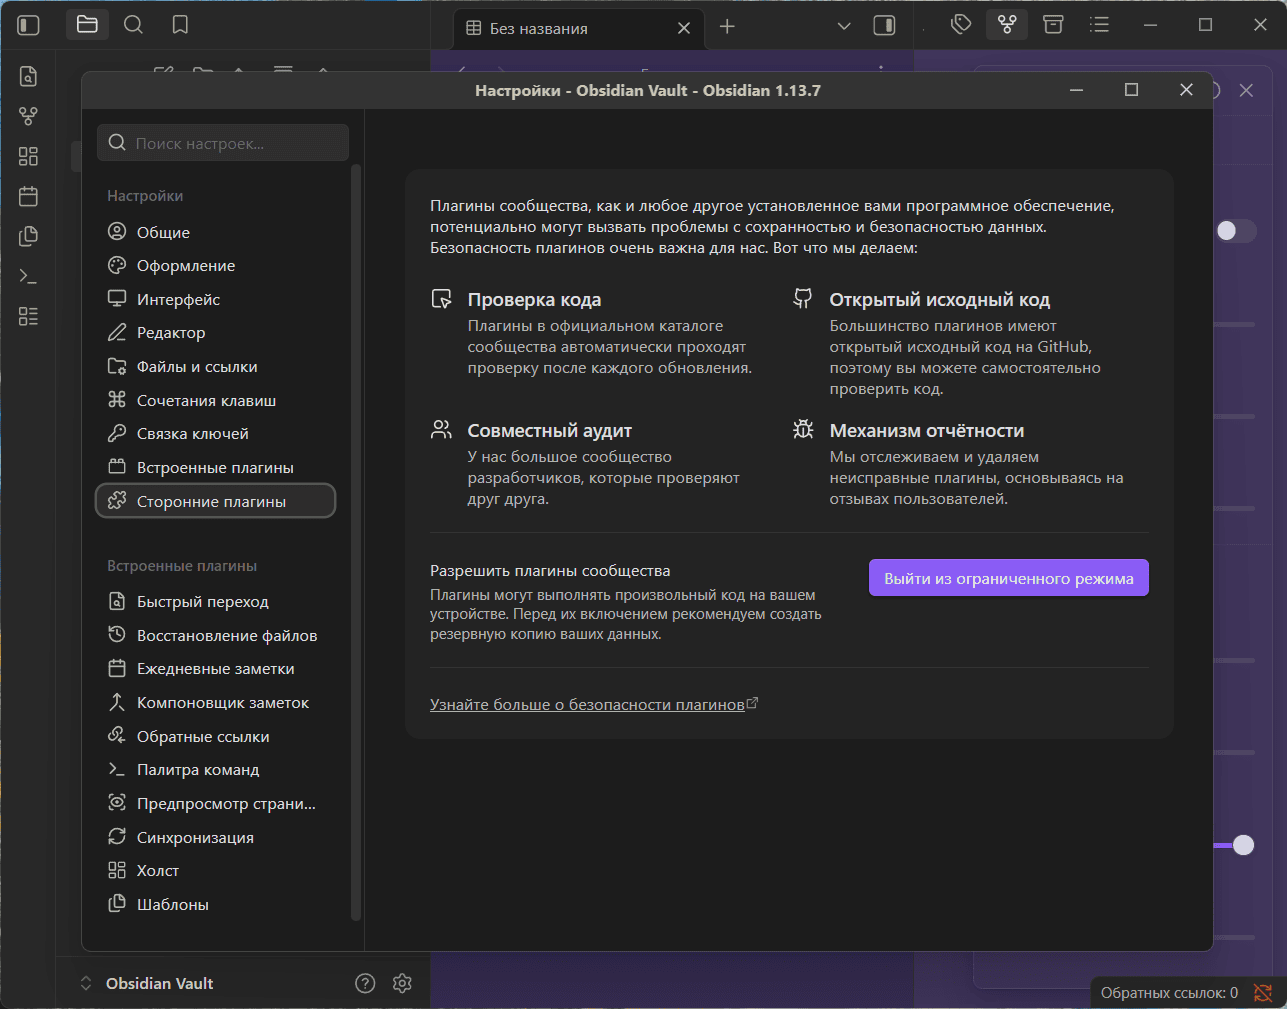
Task: Select the "Сторонние плагины" section
Action: point(215,501)
